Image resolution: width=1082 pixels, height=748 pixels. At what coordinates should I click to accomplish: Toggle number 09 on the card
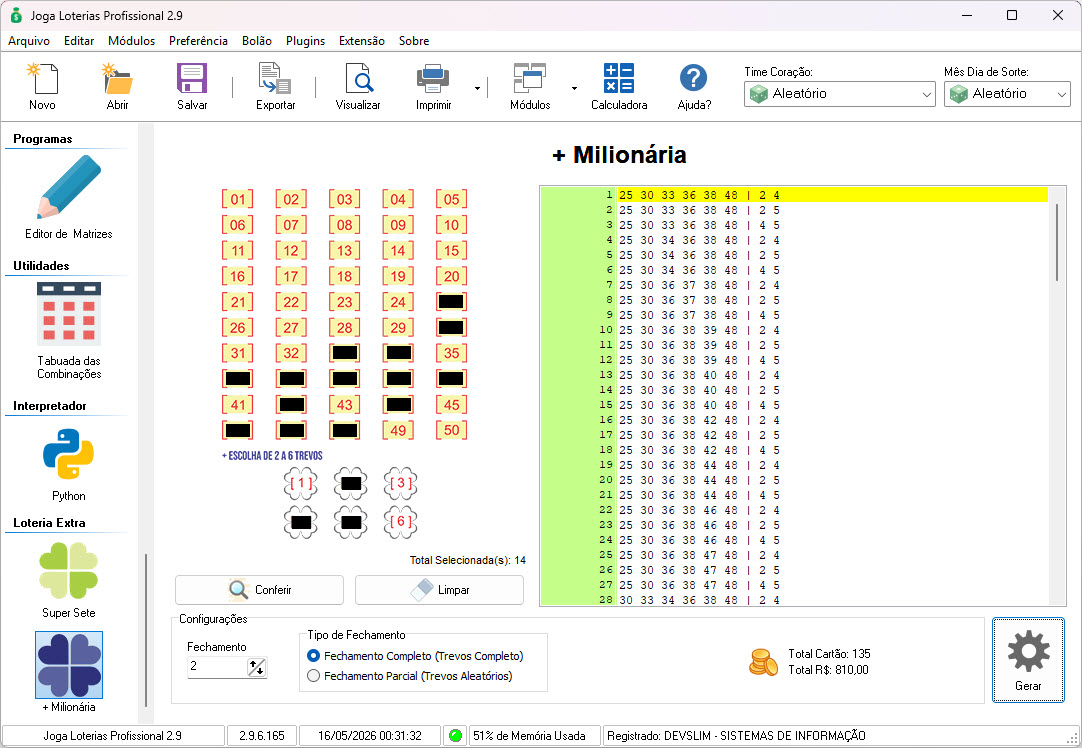tap(398, 225)
